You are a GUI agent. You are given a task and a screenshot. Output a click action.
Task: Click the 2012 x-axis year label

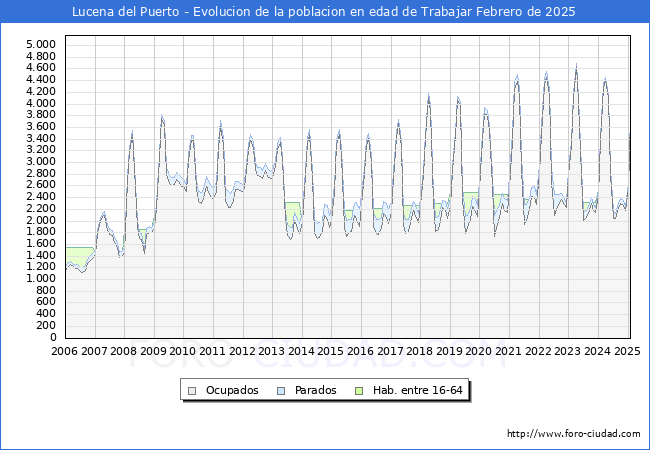point(242,351)
